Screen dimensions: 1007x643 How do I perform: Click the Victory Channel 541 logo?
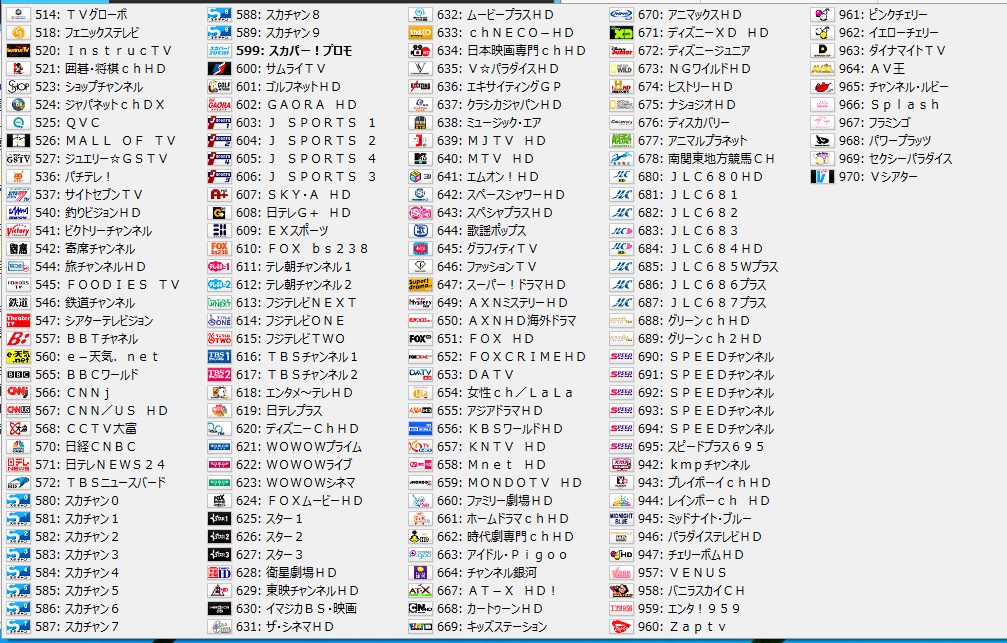point(18,231)
